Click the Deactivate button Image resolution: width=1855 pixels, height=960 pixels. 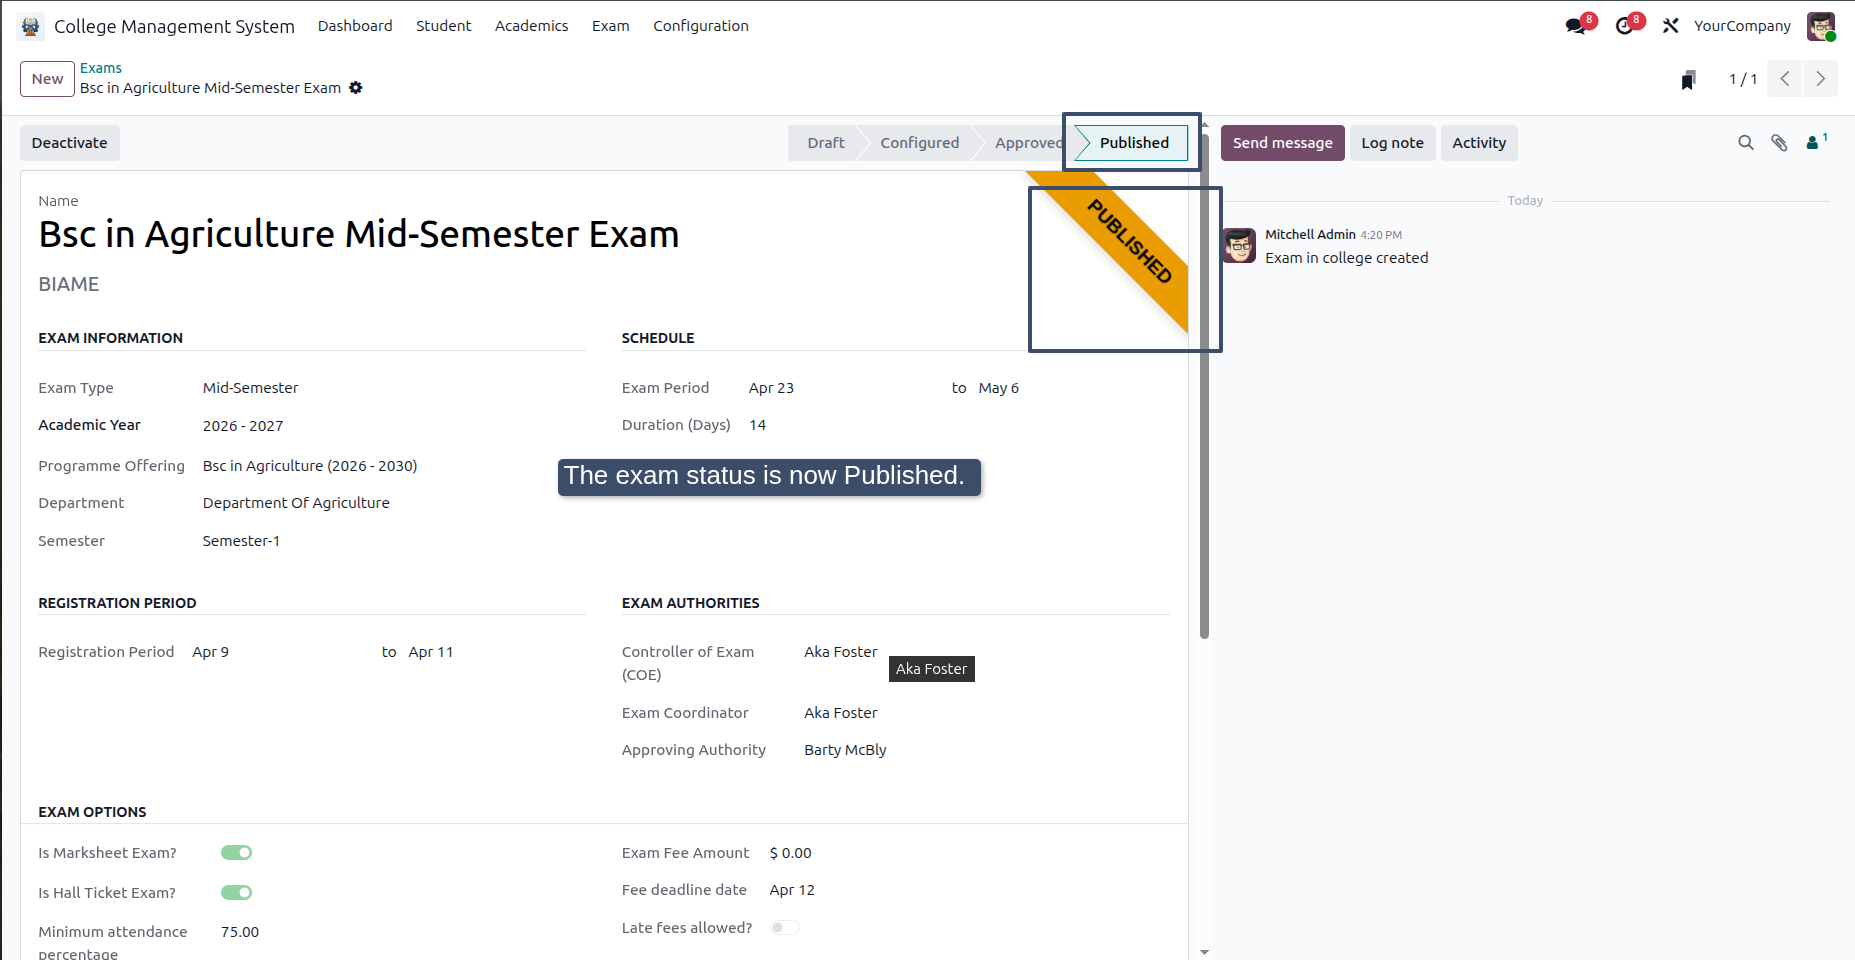coord(70,143)
